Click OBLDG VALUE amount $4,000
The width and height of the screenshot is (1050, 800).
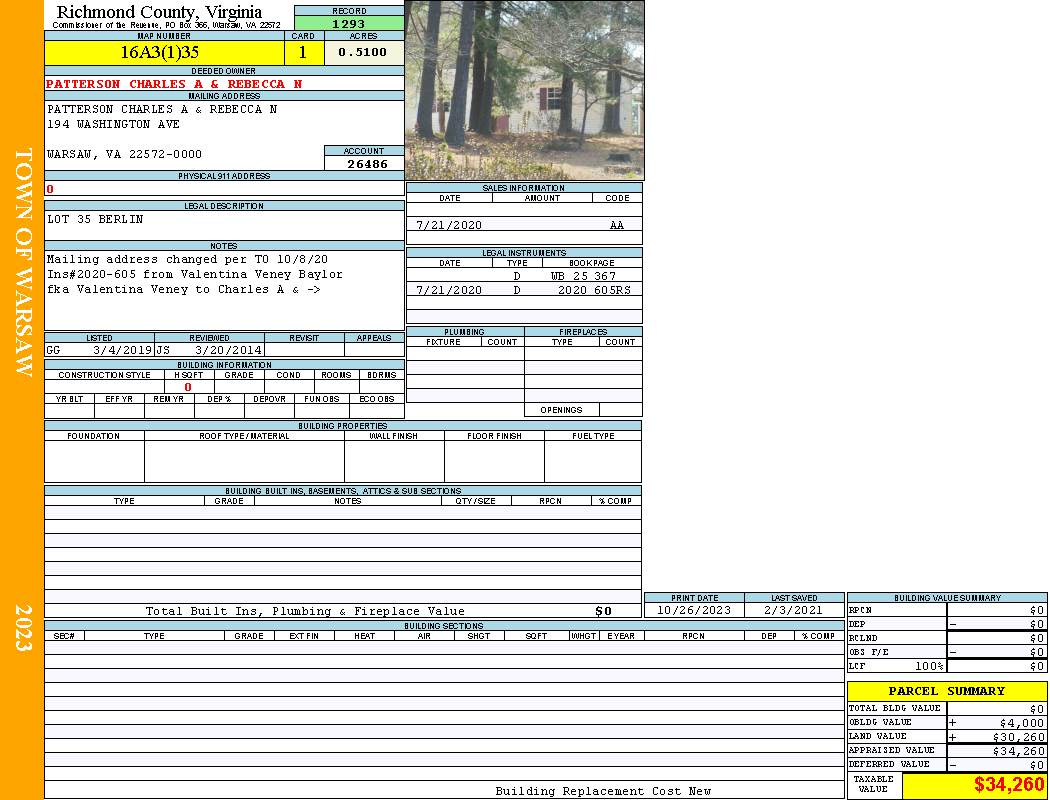tap(1022, 723)
